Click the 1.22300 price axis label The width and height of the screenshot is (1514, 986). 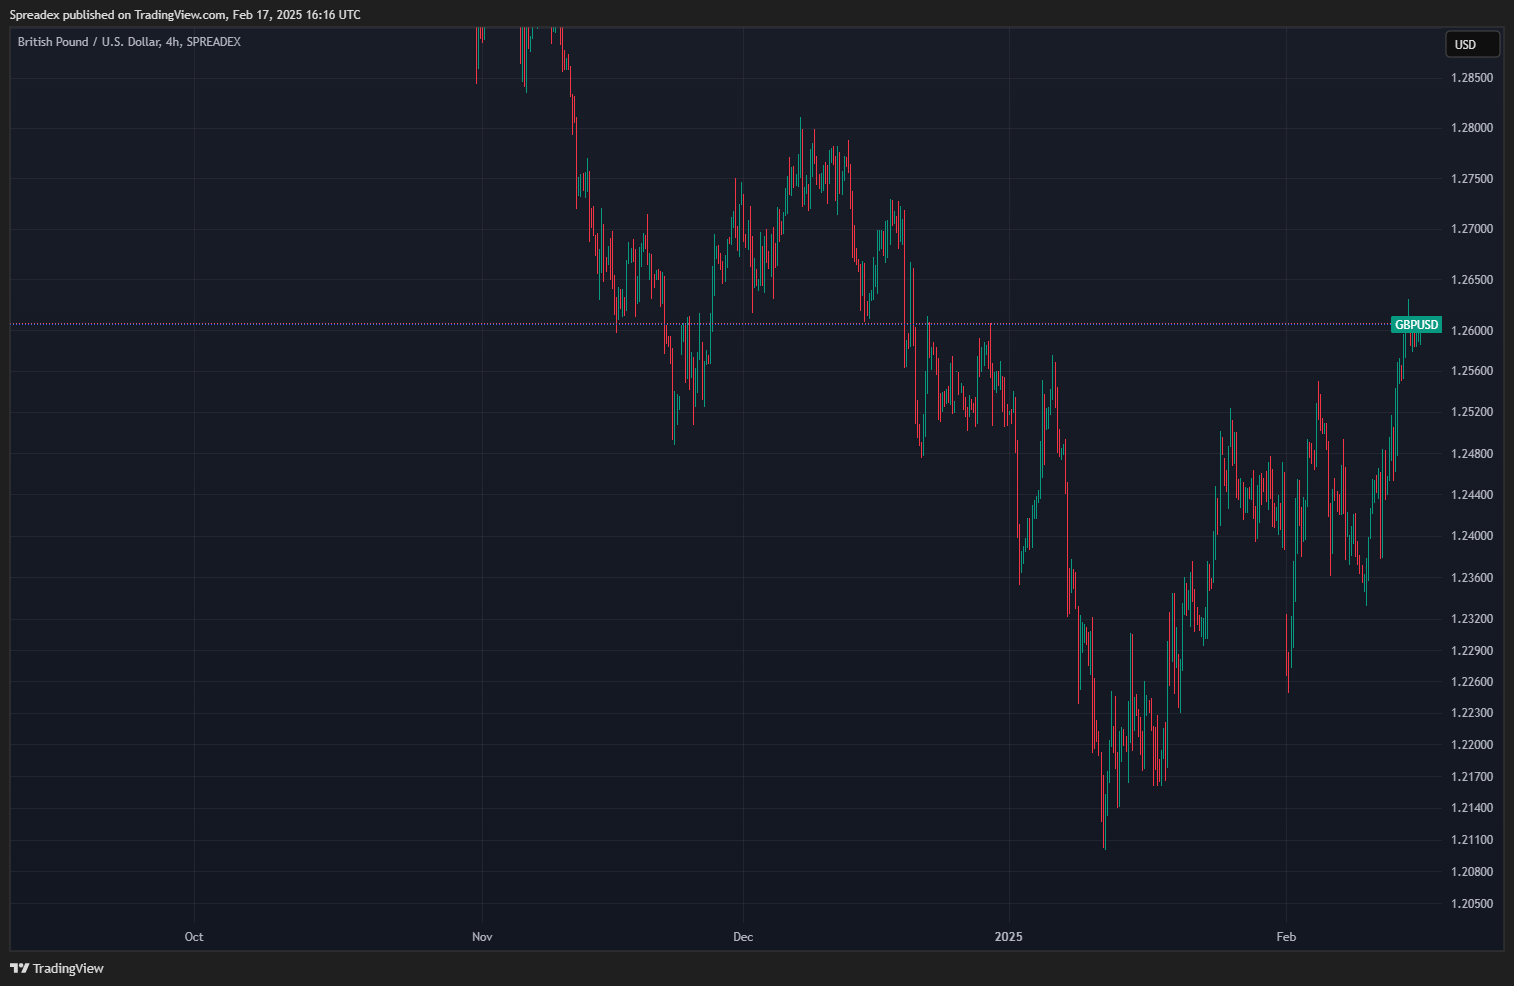pyautogui.click(x=1472, y=713)
